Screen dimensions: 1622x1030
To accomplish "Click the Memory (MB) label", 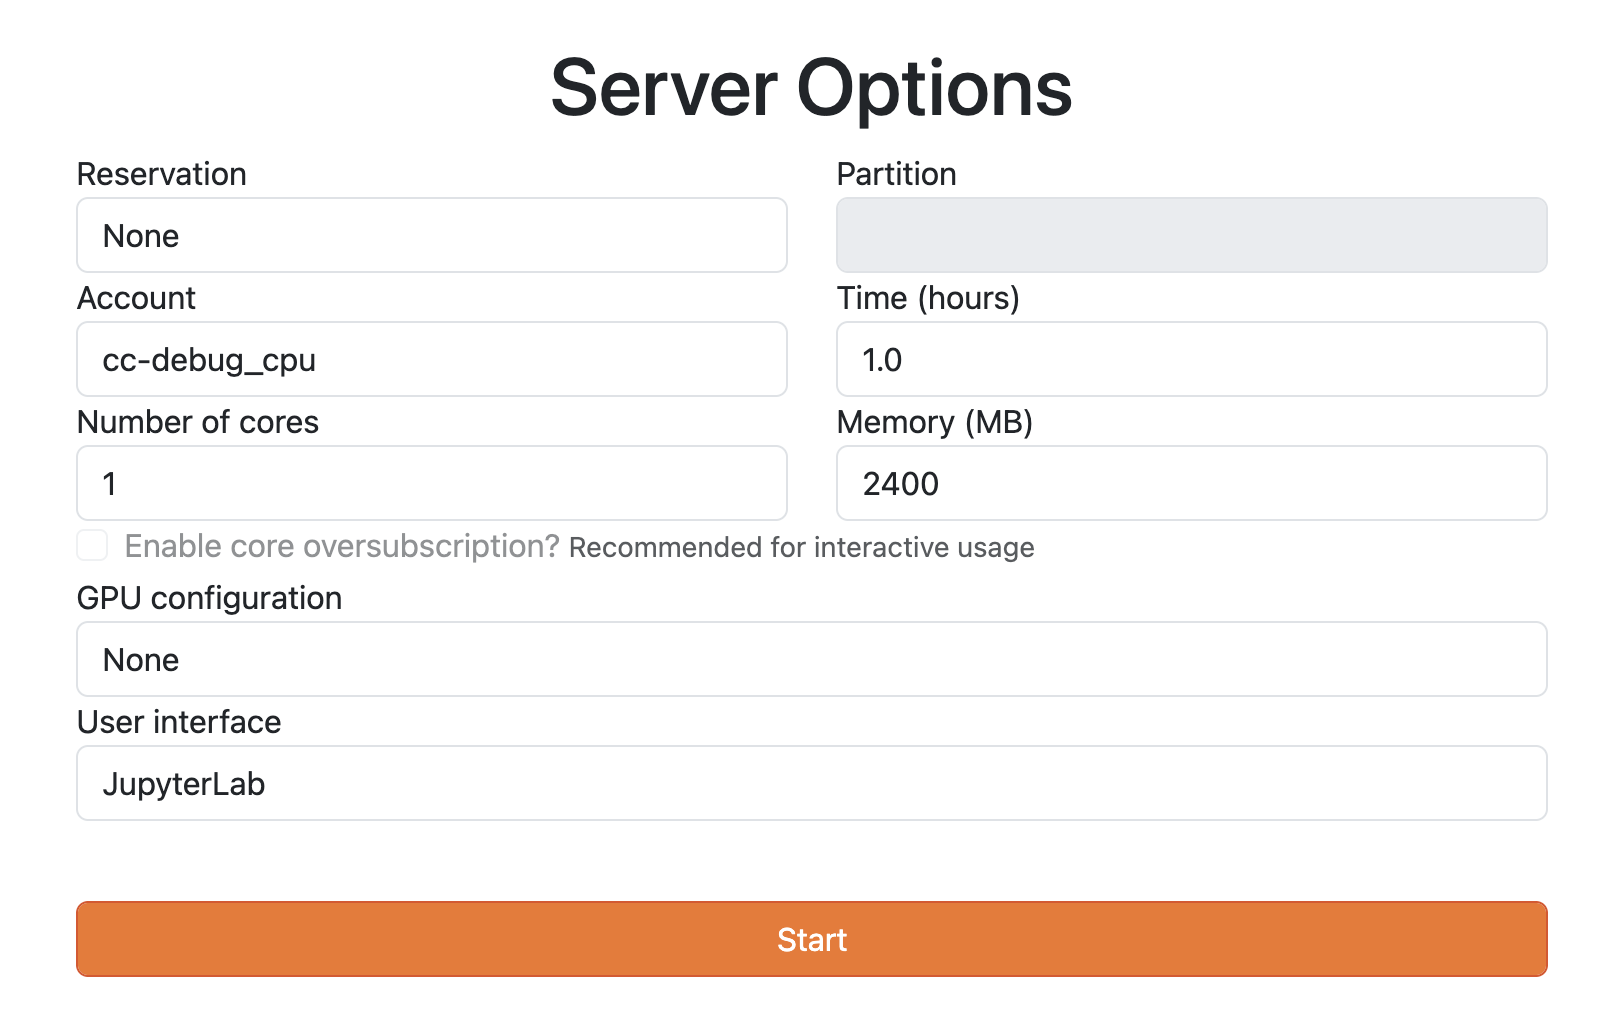I will click(935, 422).
